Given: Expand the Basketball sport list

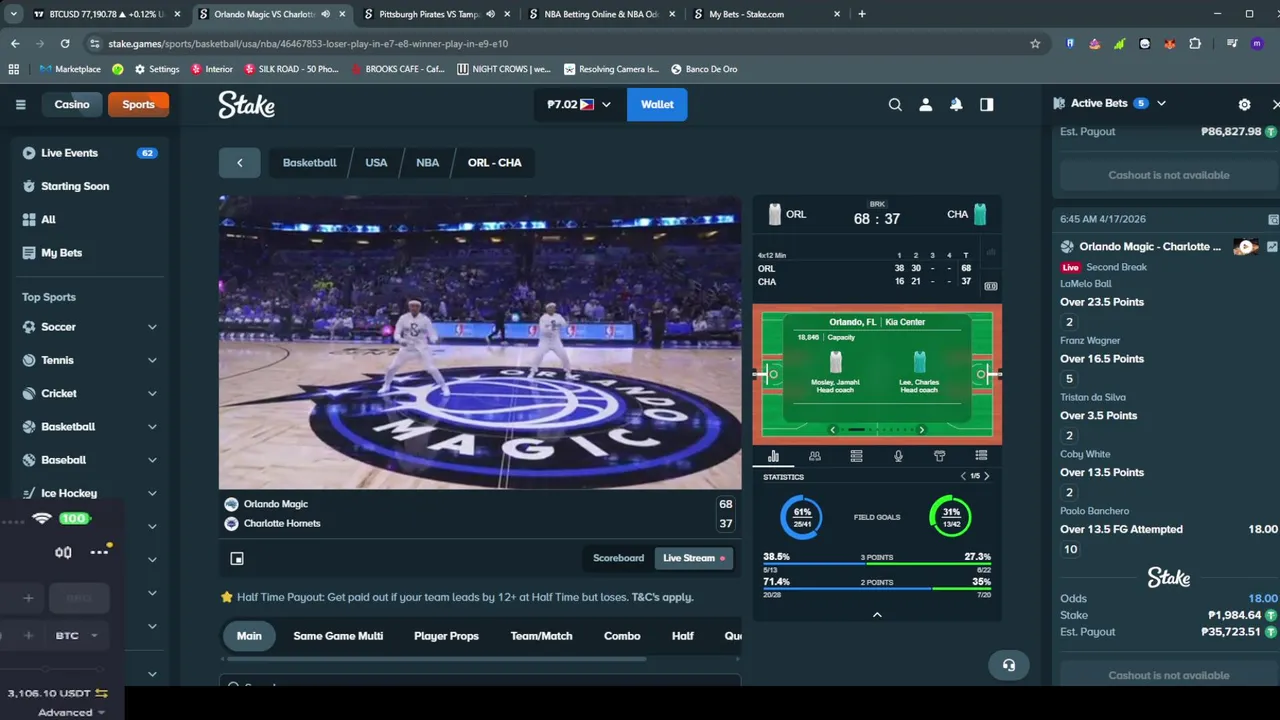Looking at the screenshot, I should tap(152, 427).
